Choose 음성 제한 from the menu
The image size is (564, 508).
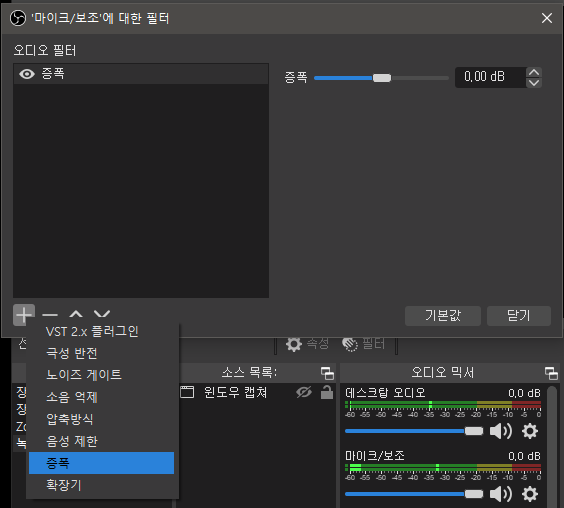coord(101,441)
